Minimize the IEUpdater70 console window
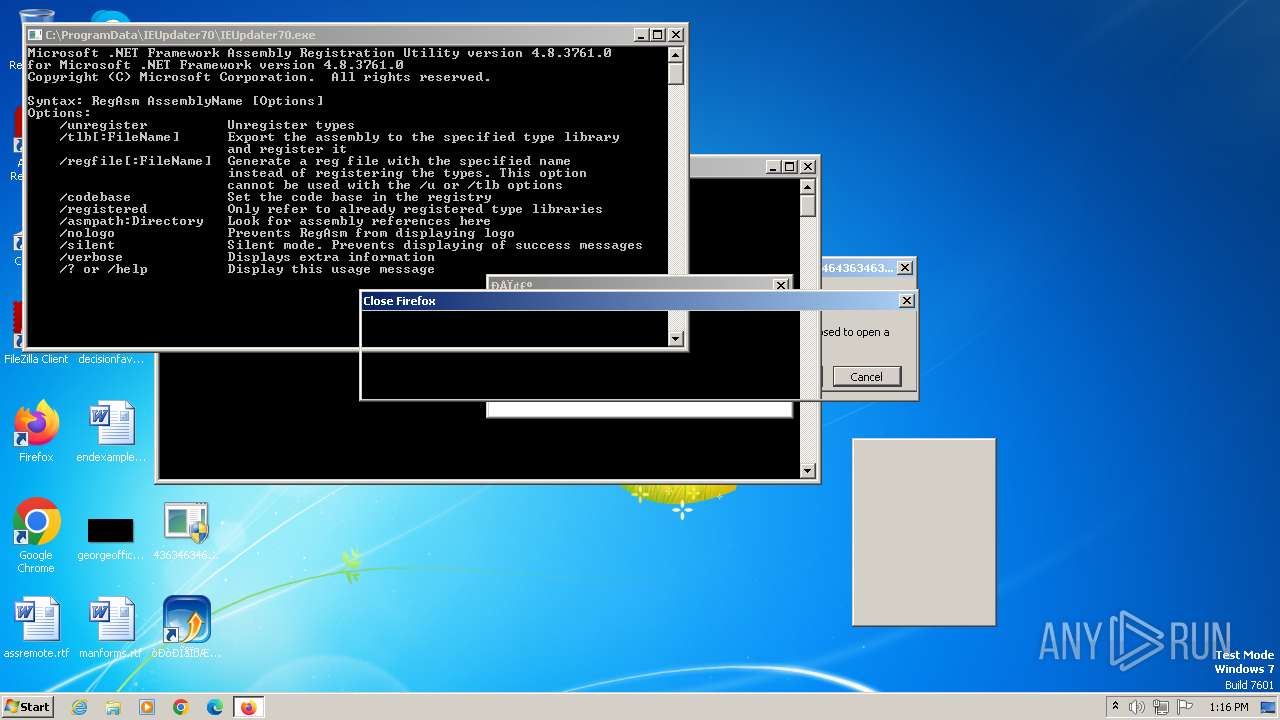The width and height of the screenshot is (1280, 720). point(640,35)
